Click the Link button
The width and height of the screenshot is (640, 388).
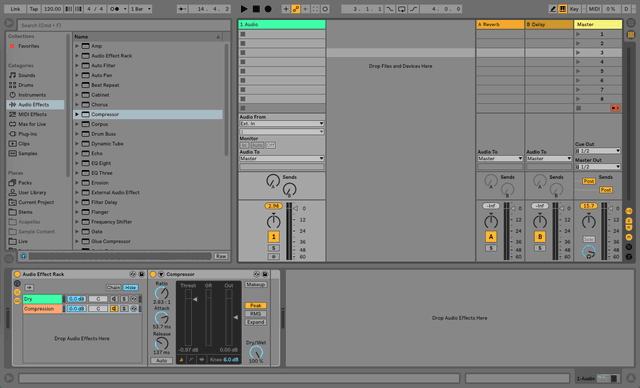click(15, 9)
